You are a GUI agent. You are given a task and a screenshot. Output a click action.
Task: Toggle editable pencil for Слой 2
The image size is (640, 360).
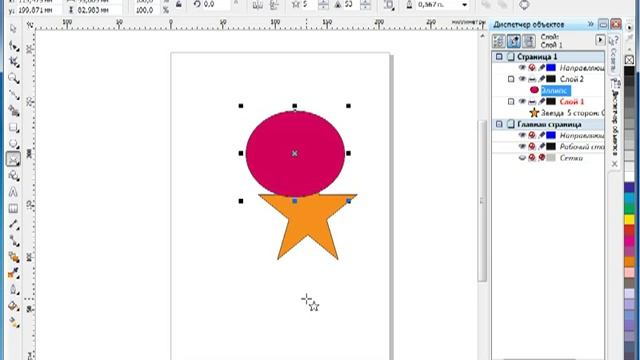[x=542, y=79]
